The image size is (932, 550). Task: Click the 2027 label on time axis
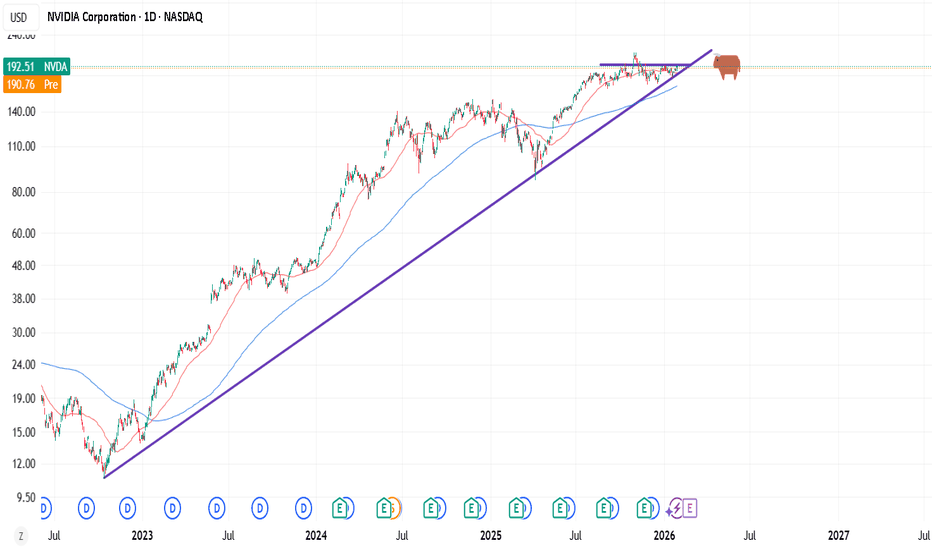click(838, 537)
